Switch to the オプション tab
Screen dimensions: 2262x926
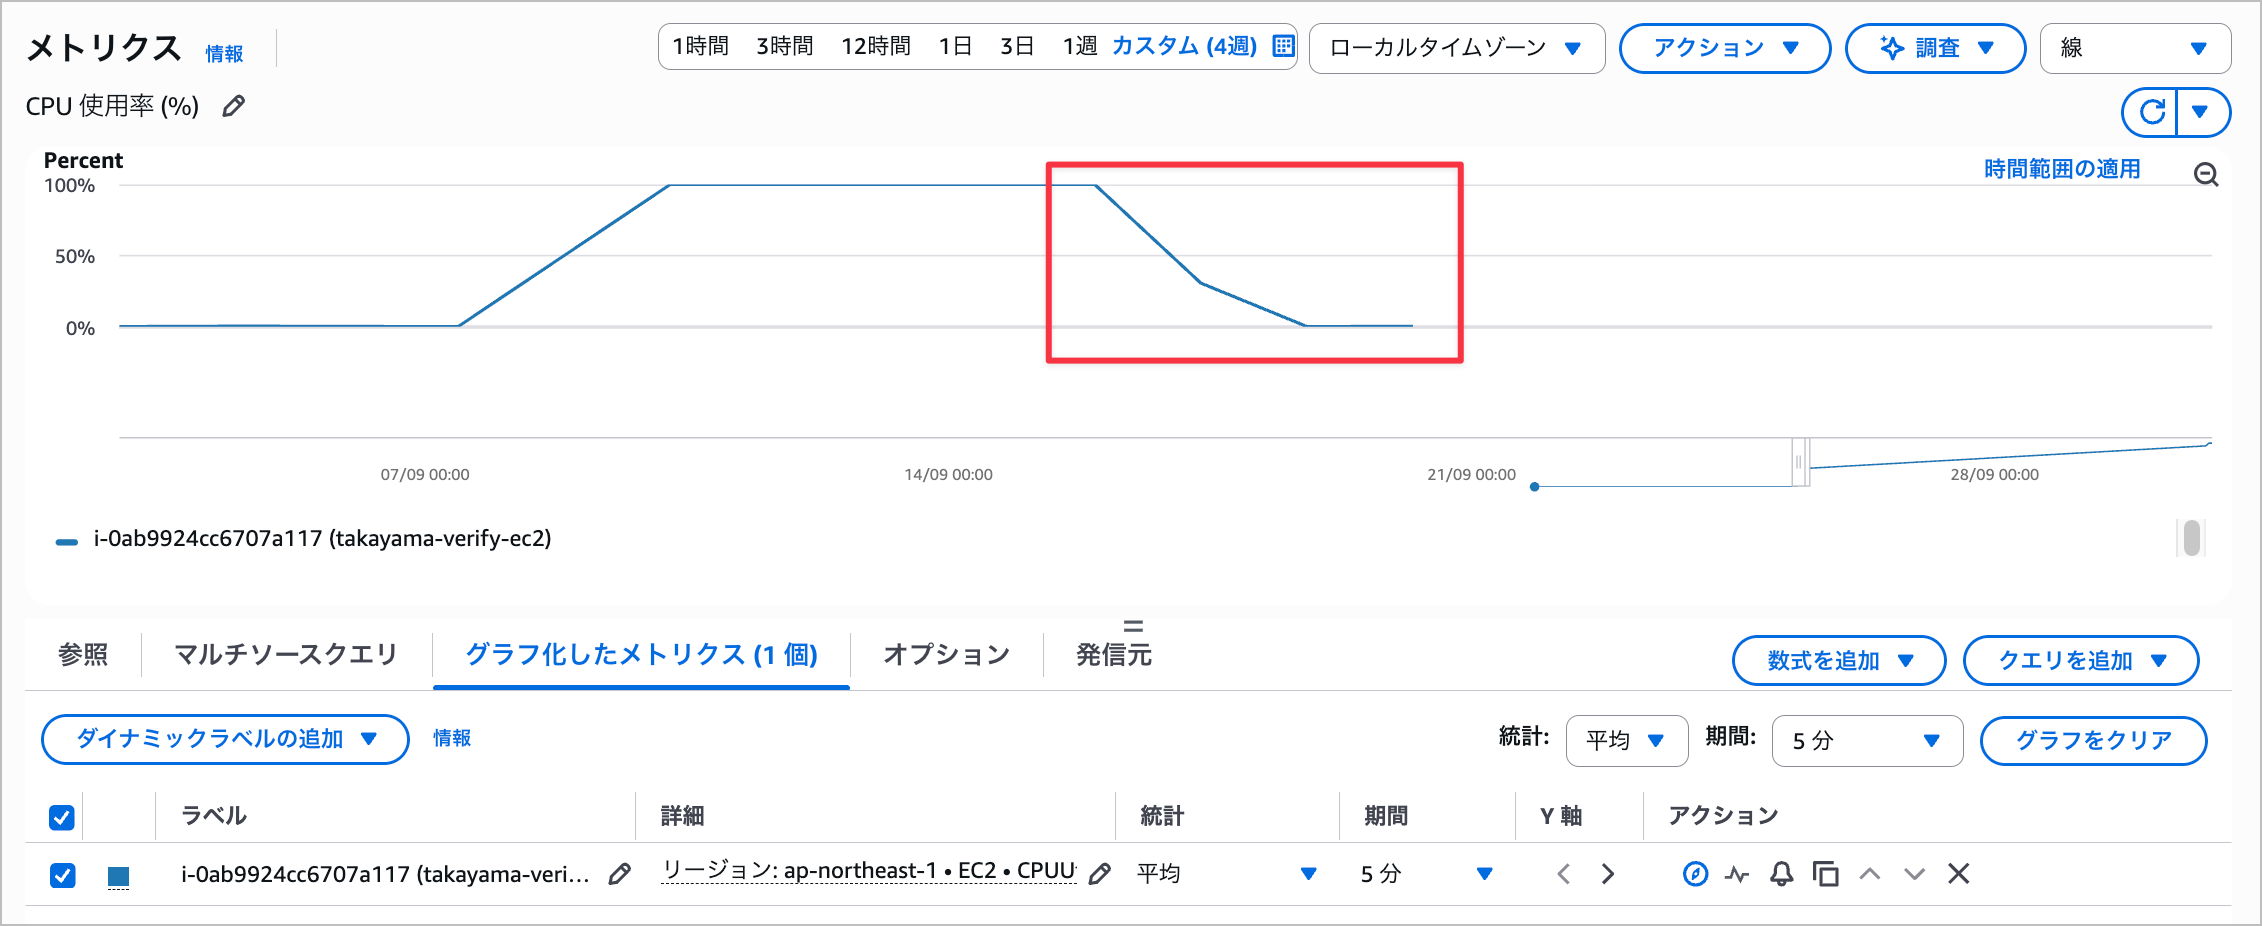click(947, 655)
